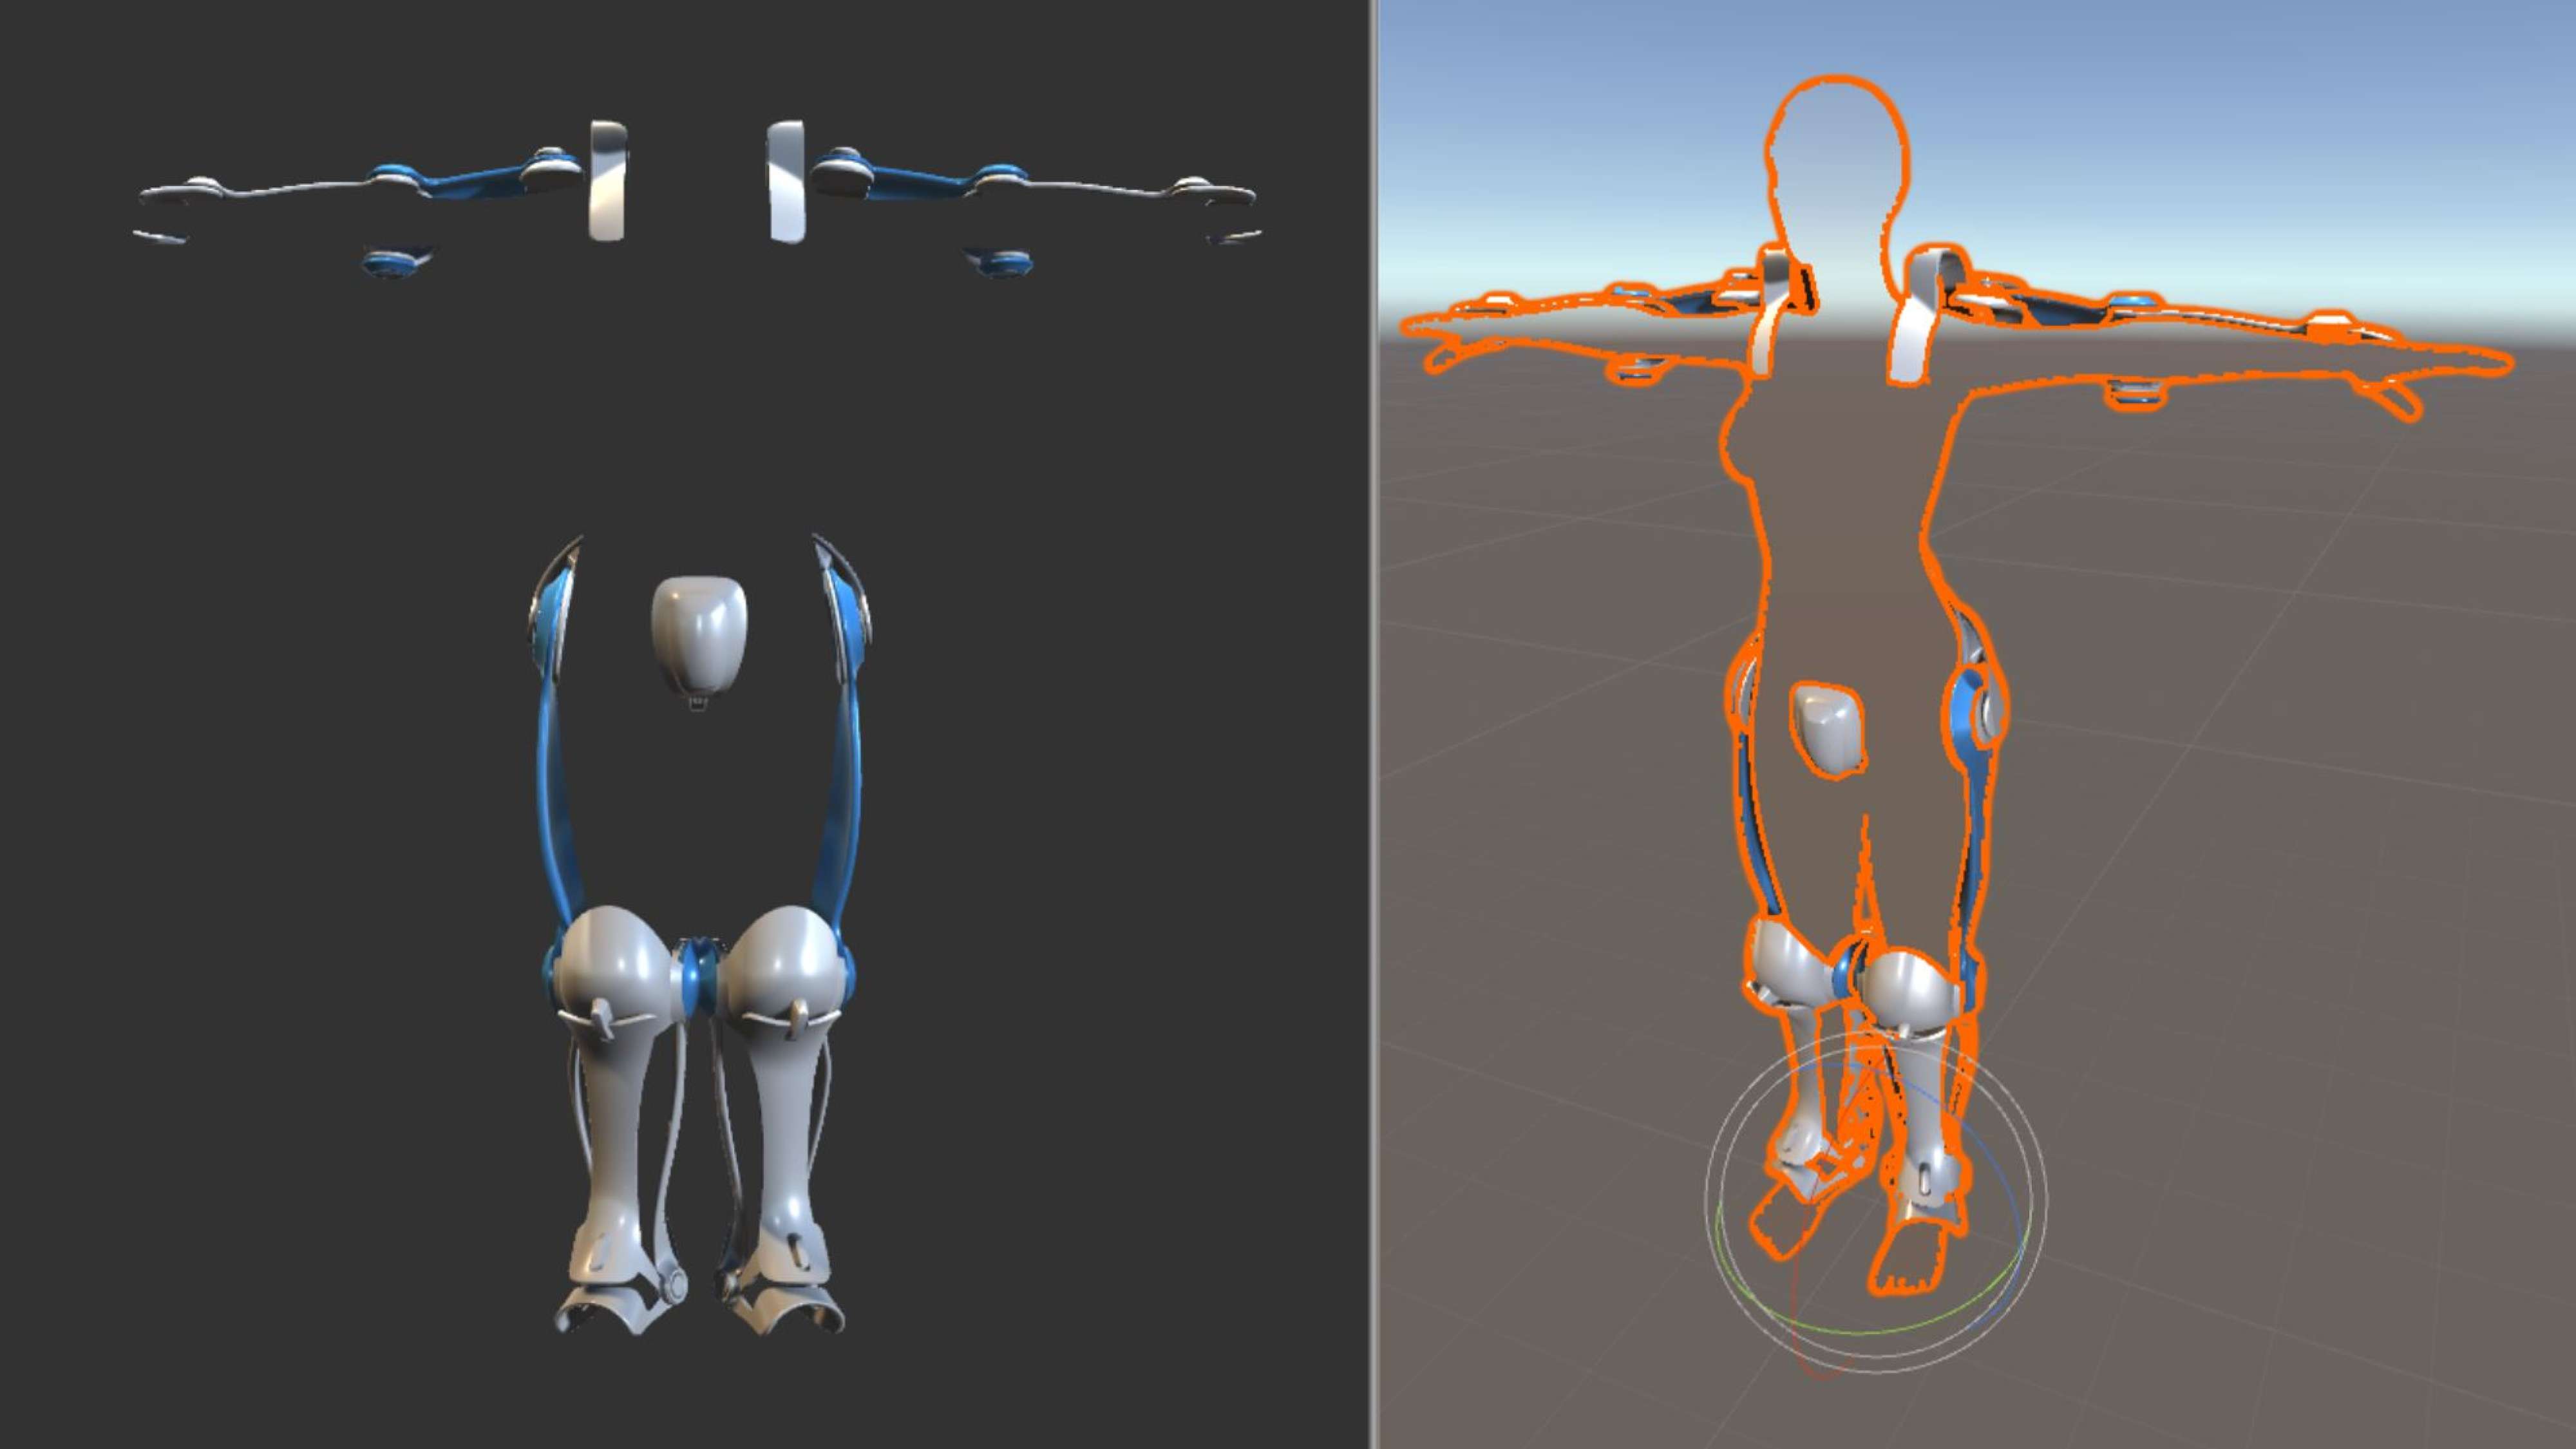The height and width of the screenshot is (1449, 2576).
Task: Select right white shoulder strap in left viewport
Action: [787, 183]
